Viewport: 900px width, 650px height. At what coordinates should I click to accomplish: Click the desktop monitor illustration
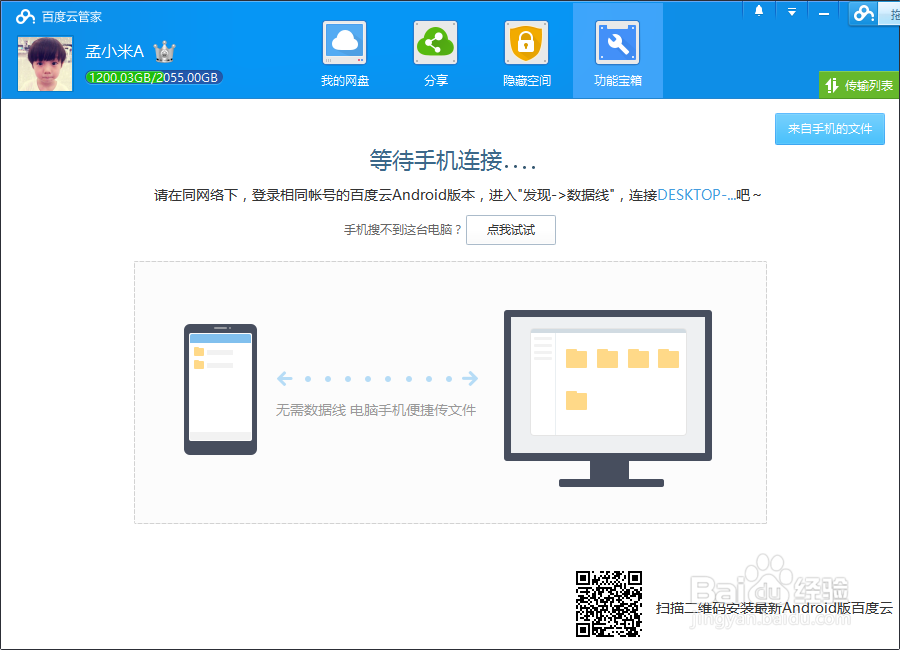tap(608, 398)
